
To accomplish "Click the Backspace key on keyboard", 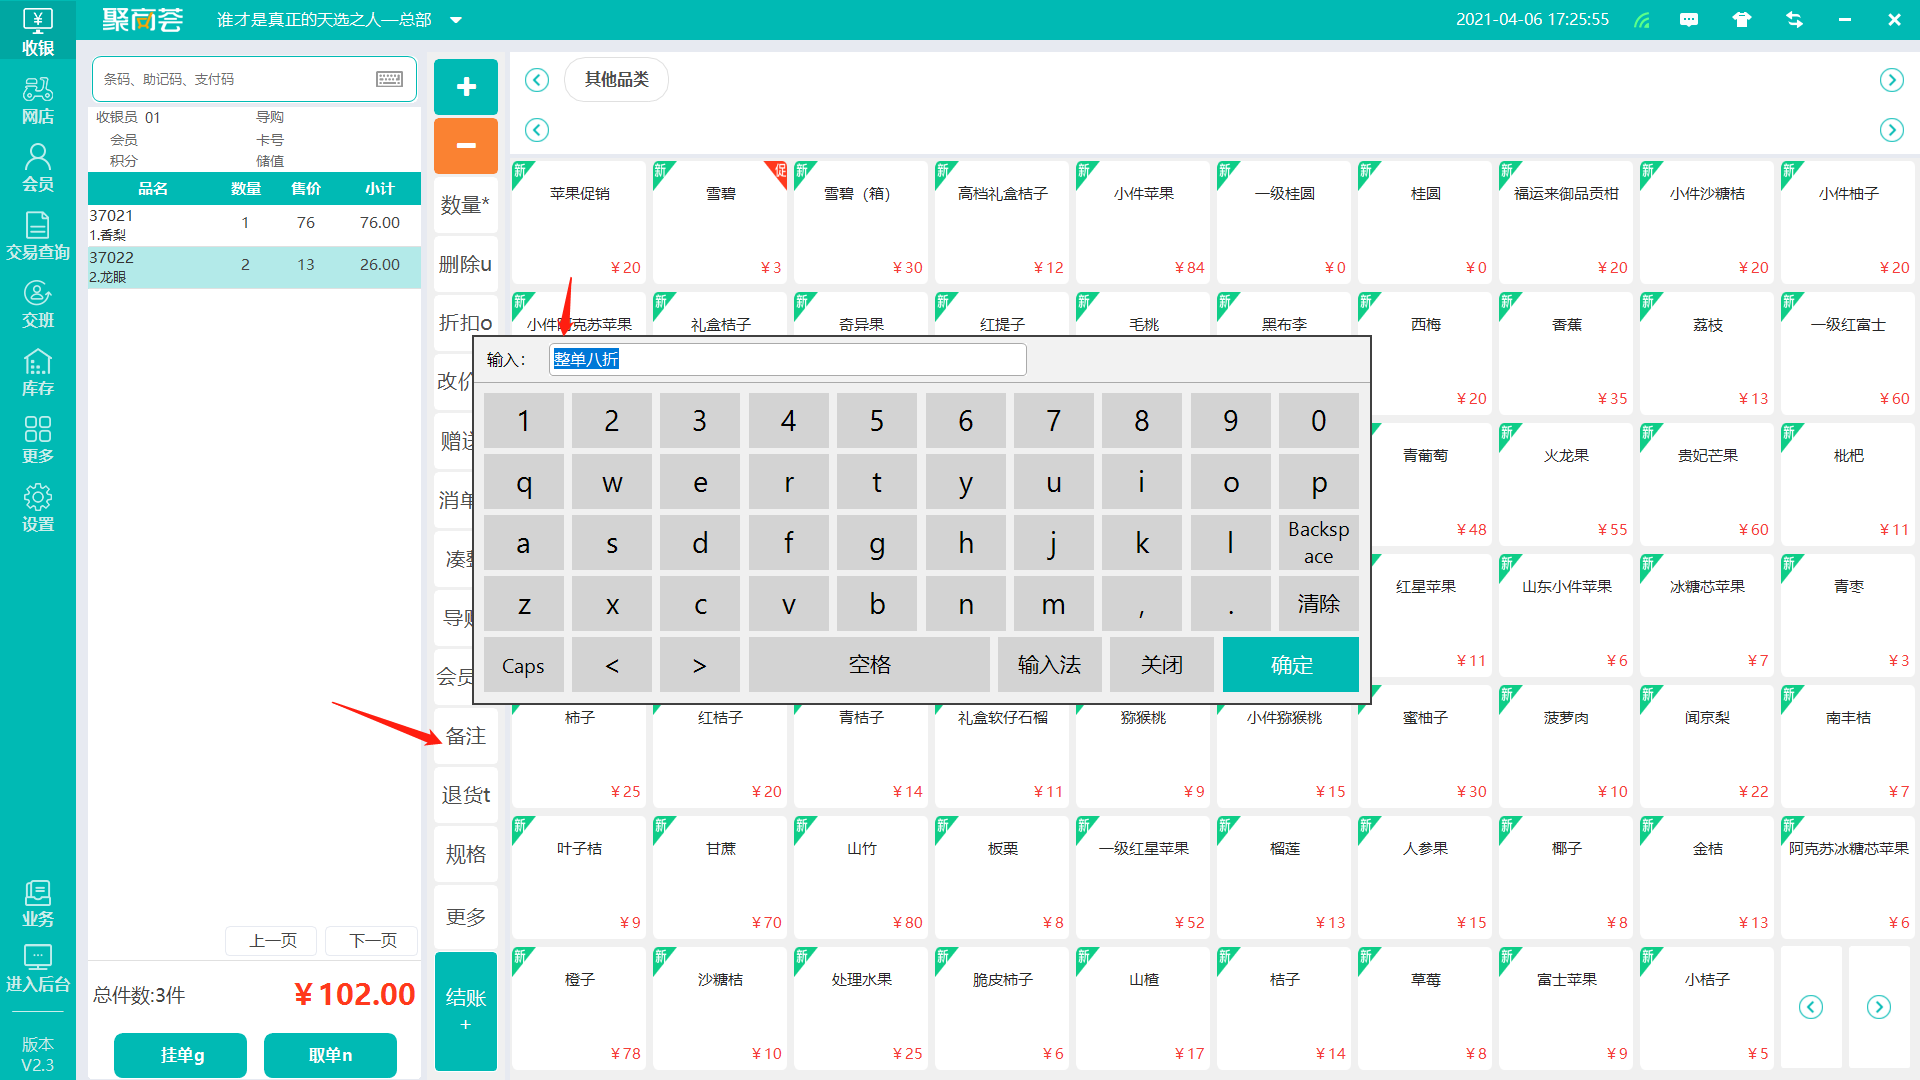I will 1318,543.
